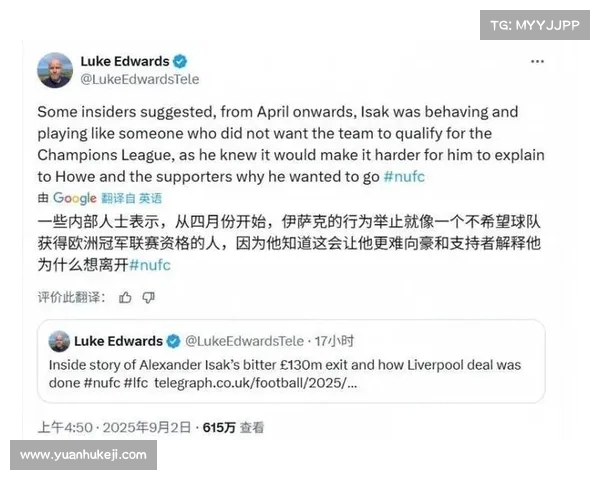
Task: Open @LukeEdwardsTele handle in quoted tweet
Action: [x=244, y=341]
